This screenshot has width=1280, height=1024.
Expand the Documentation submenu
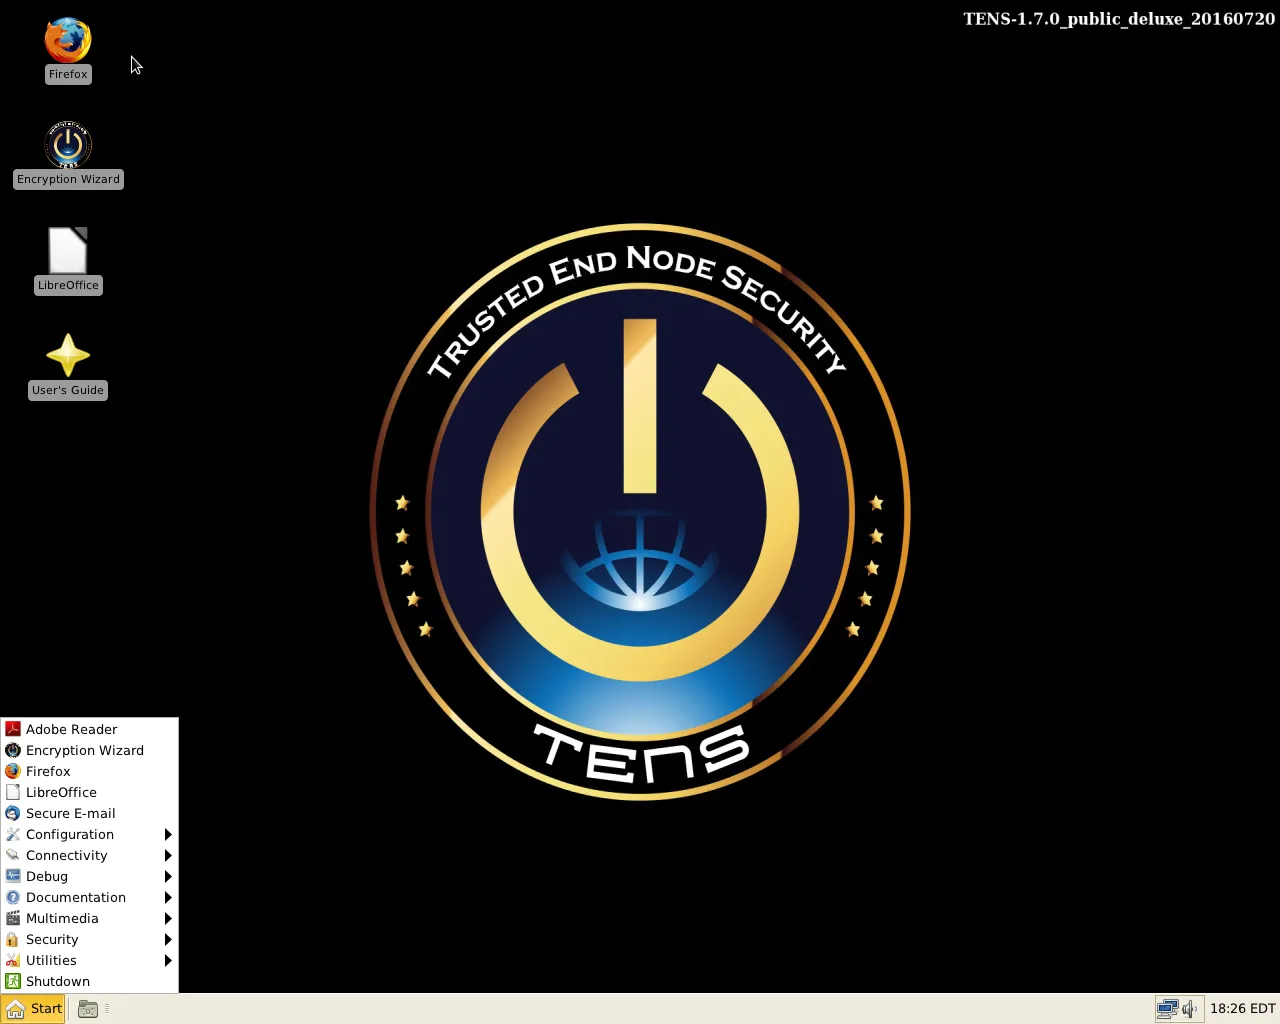pyautogui.click(x=76, y=897)
